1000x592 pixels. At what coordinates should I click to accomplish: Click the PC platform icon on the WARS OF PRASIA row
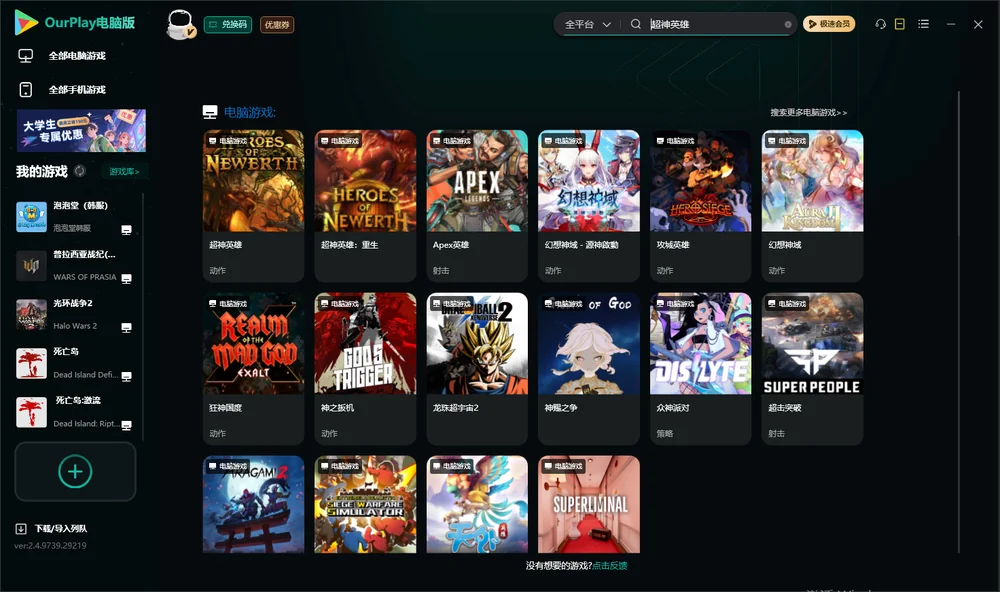(x=127, y=279)
